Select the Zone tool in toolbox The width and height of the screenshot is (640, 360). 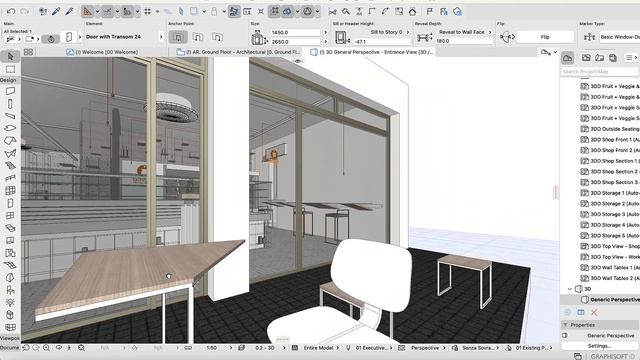click(x=10, y=253)
